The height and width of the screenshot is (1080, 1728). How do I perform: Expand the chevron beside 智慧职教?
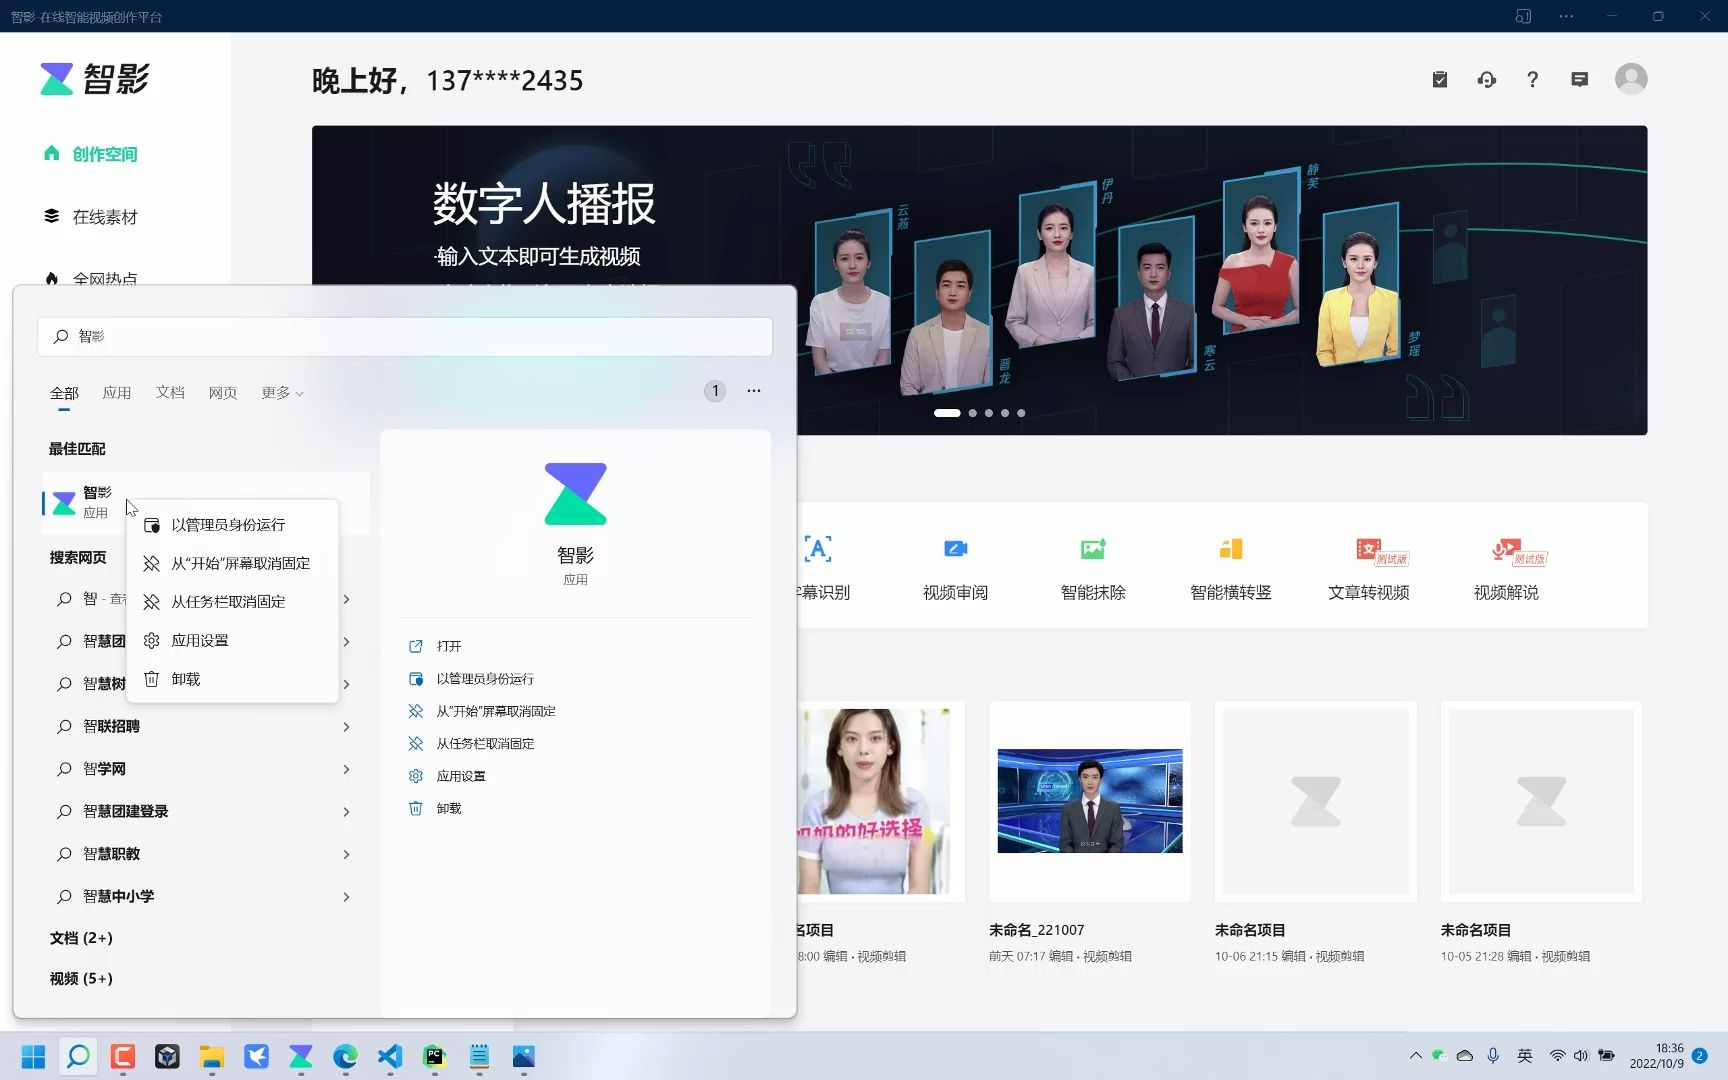click(x=346, y=854)
